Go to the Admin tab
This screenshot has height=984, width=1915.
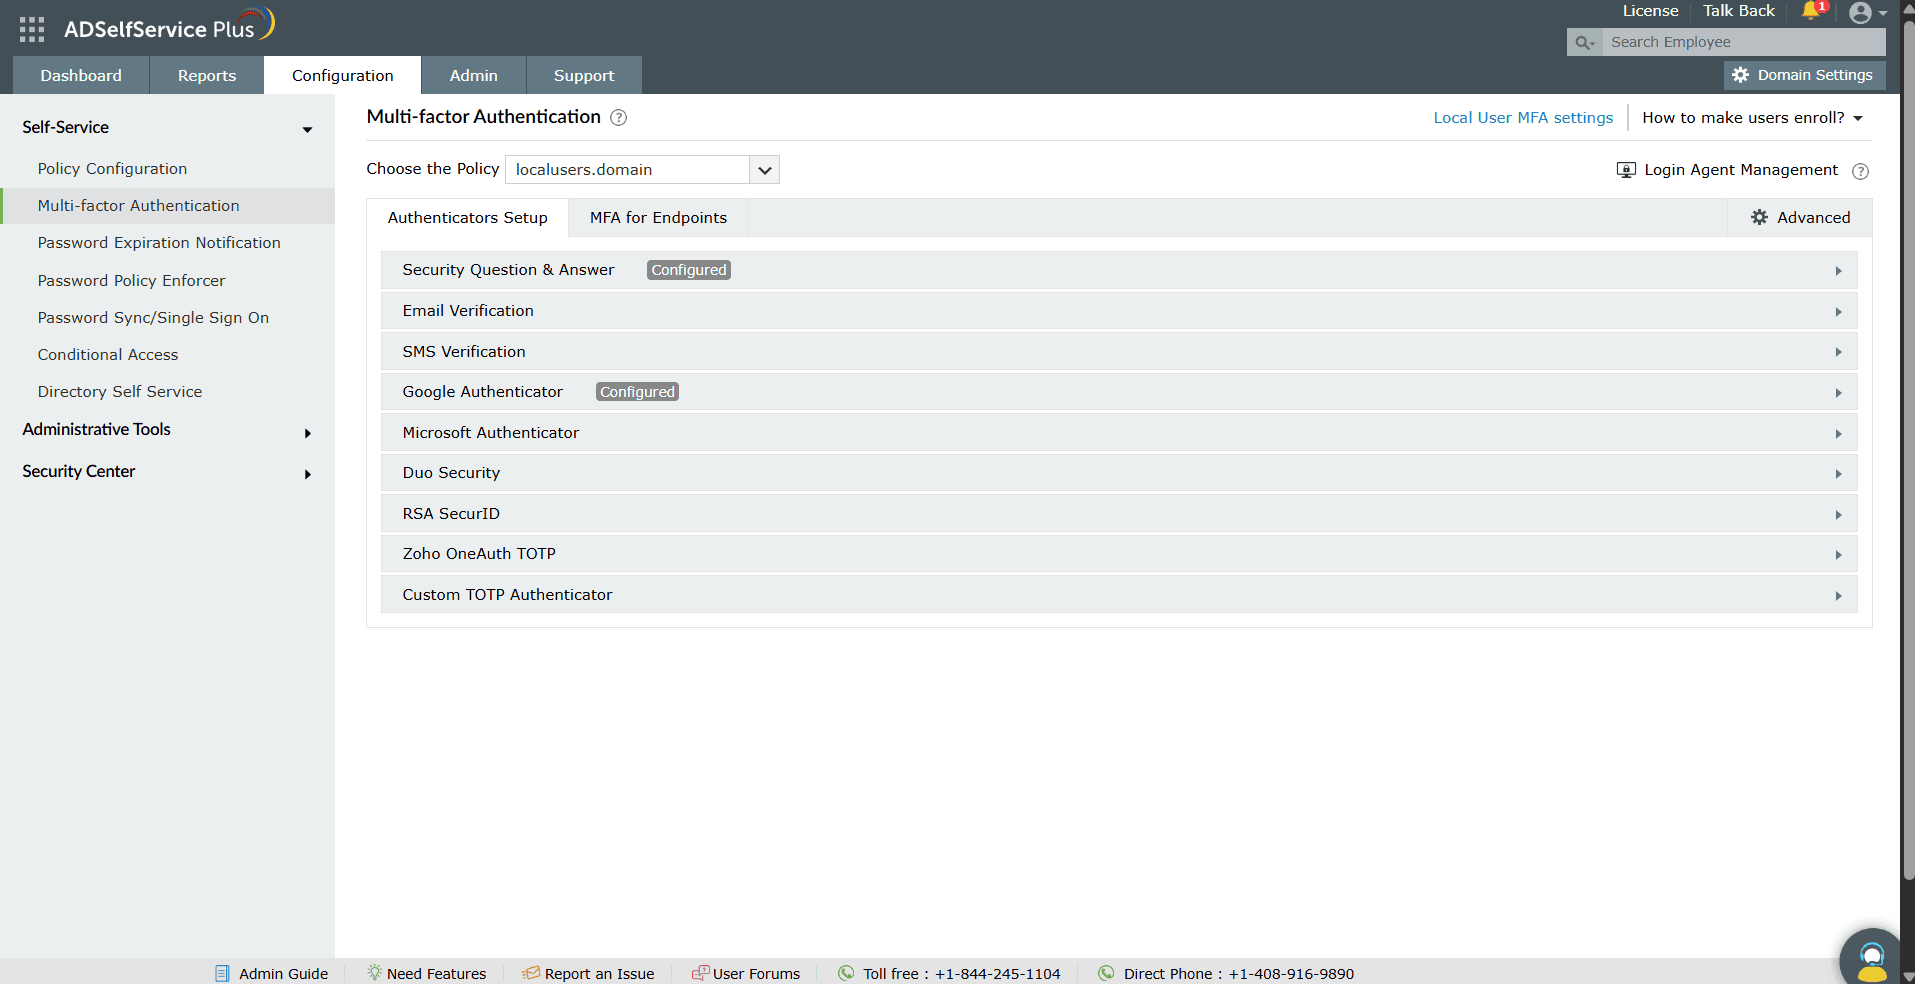tap(474, 75)
